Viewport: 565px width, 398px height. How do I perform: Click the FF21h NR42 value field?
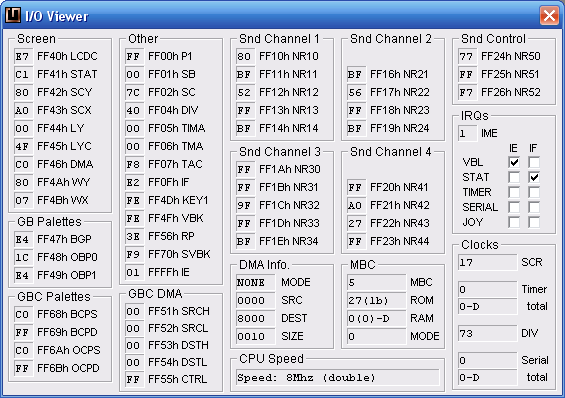point(356,205)
